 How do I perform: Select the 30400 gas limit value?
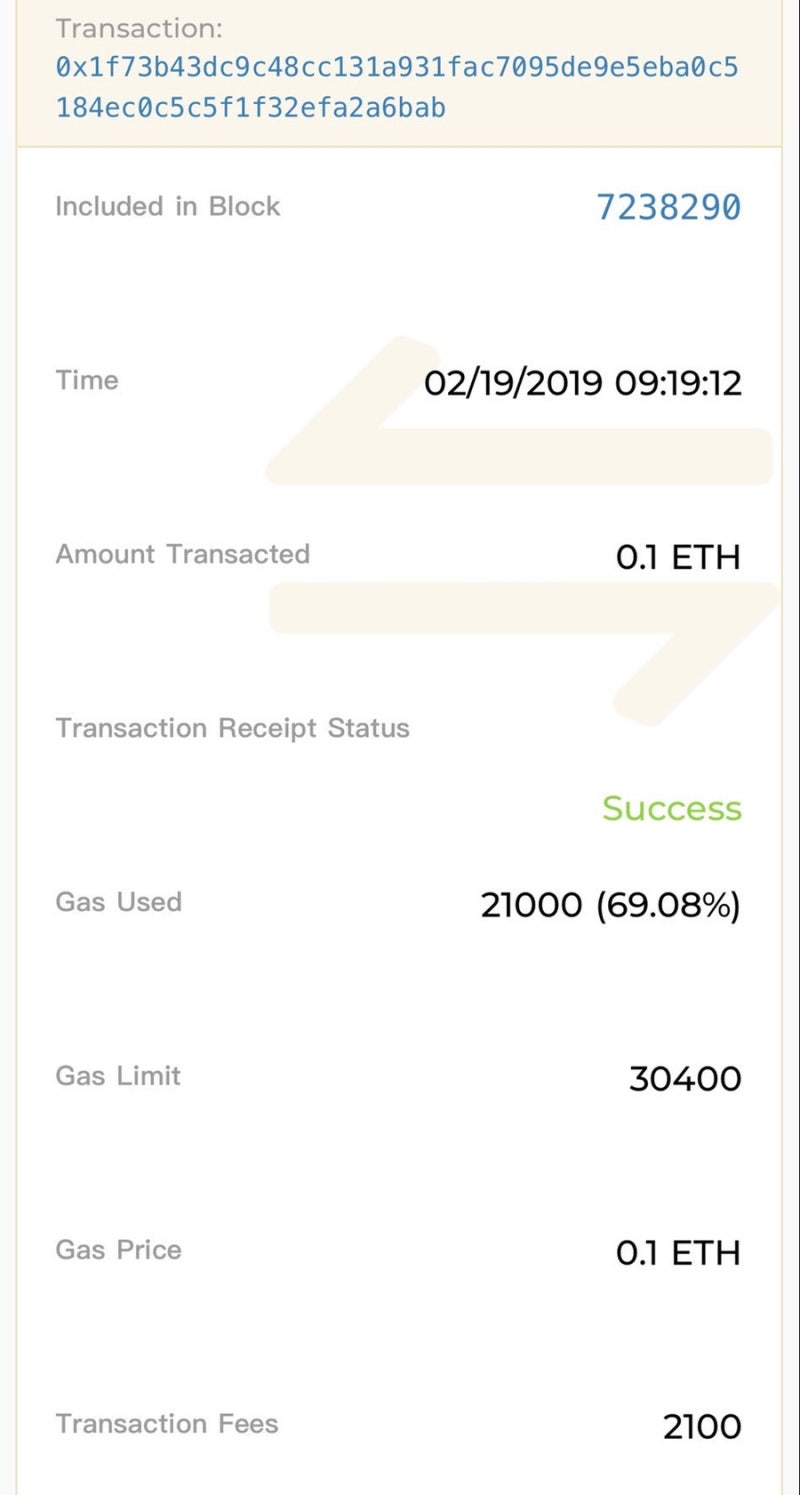pyautogui.click(x=684, y=1079)
